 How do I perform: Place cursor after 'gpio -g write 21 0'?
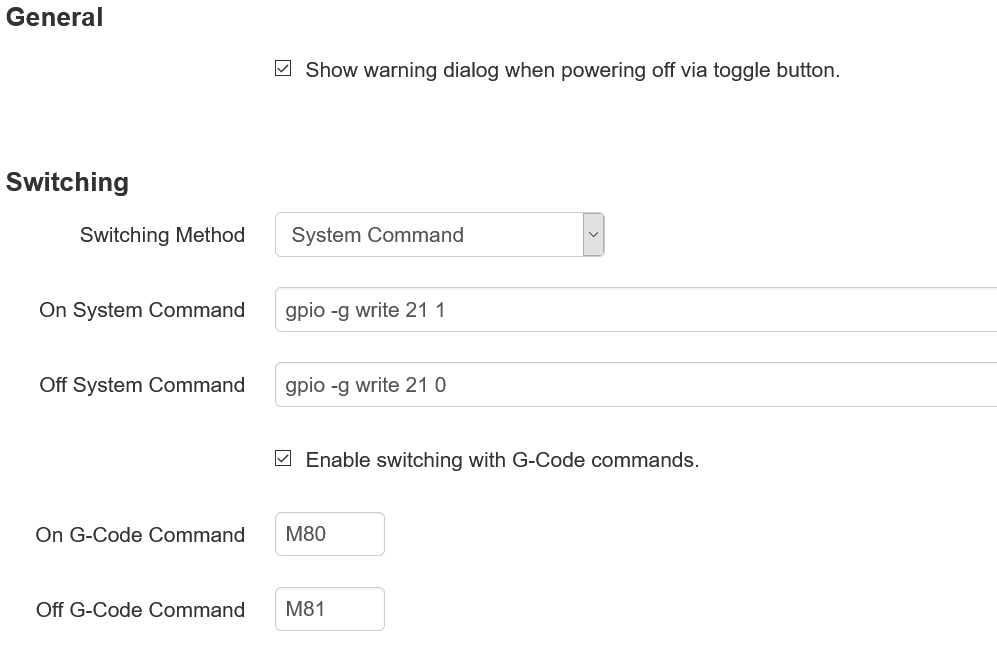click(x=448, y=385)
